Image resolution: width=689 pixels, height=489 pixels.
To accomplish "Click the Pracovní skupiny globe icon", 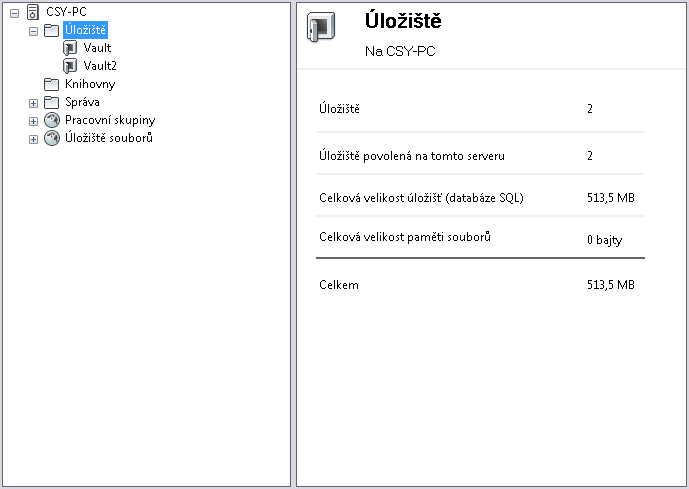I will click(x=51, y=120).
